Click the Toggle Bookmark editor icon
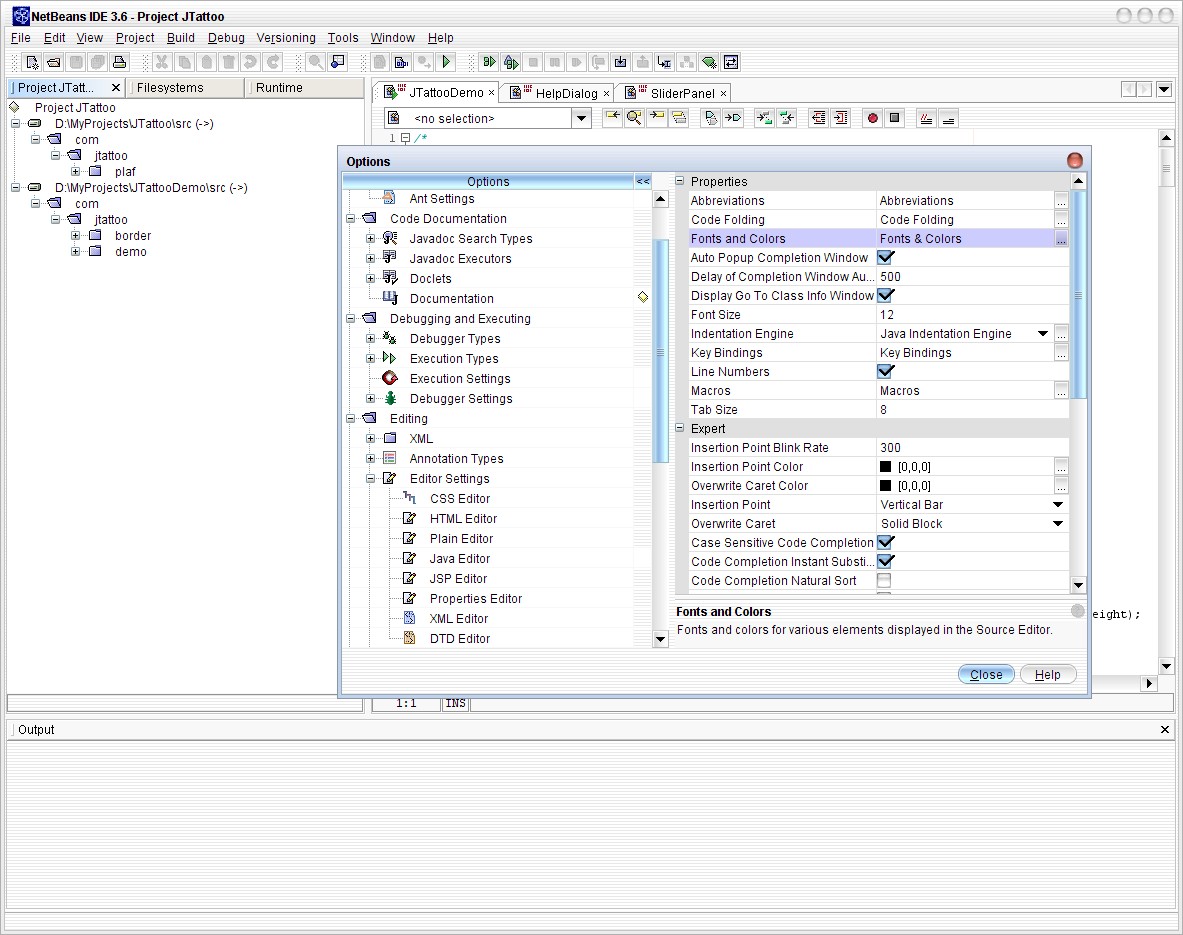This screenshot has height=935, width=1183. (x=711, y=118)
